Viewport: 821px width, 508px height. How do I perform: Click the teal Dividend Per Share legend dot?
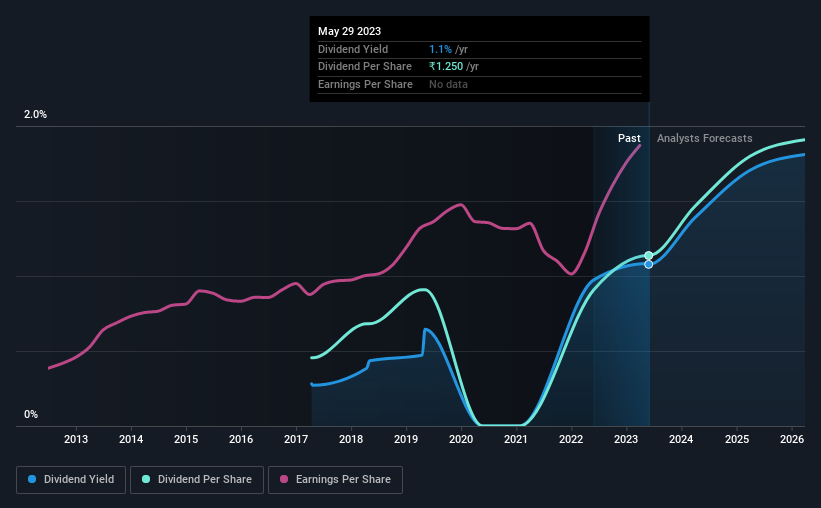[x=146, y=480]
